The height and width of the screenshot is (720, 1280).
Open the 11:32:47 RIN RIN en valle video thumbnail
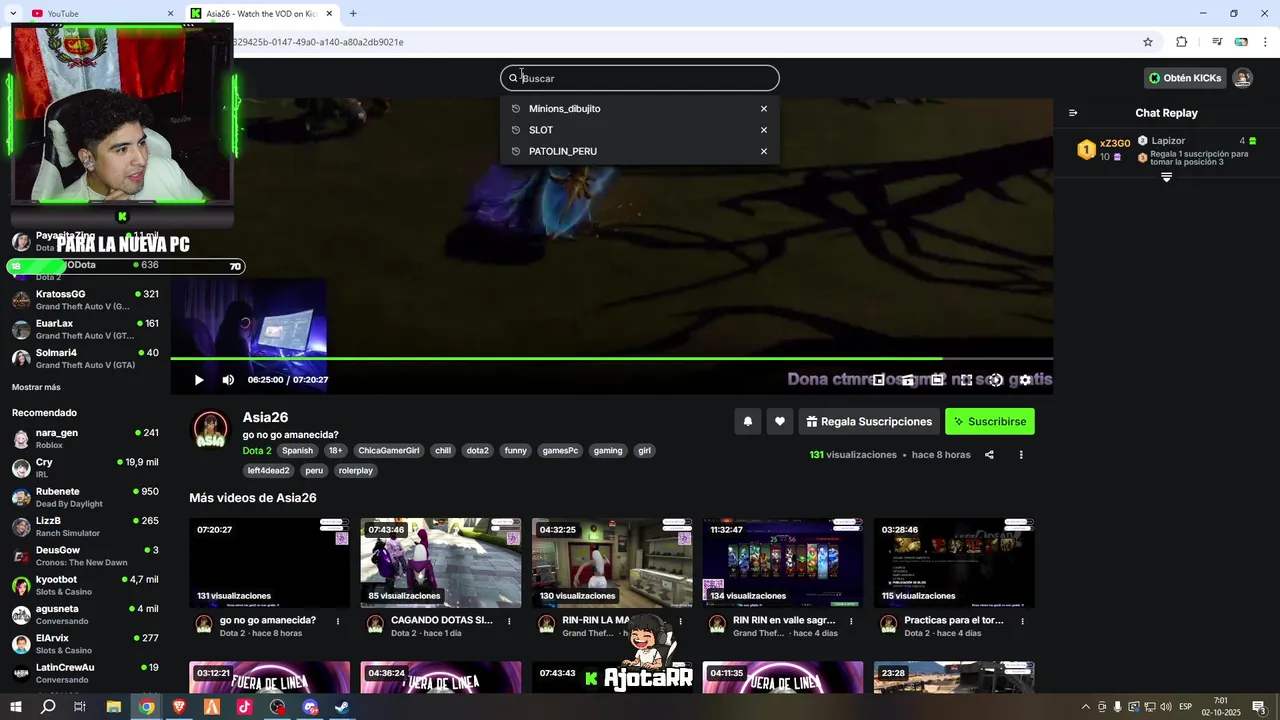[x=783, y=563]
